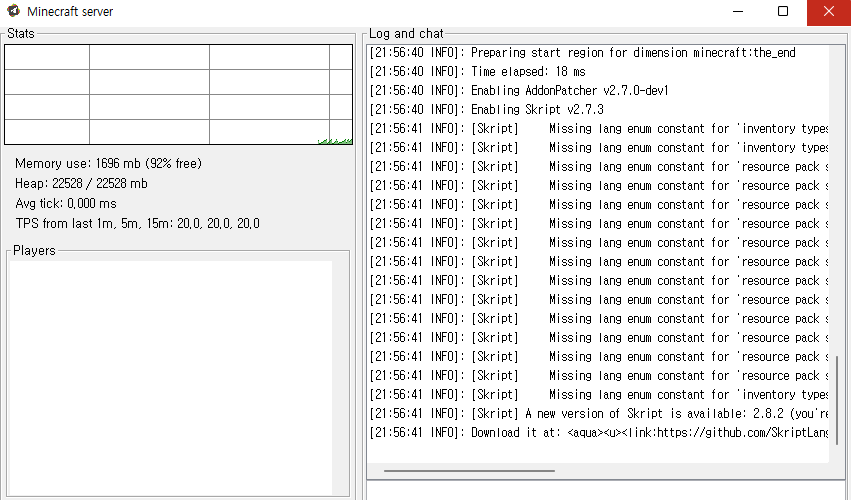Image resolution: width=851 pixels, height=500 pixels.
Task: Click the 'TPS from last 1m, 5m, 15m' line
Action: point(137,223)
